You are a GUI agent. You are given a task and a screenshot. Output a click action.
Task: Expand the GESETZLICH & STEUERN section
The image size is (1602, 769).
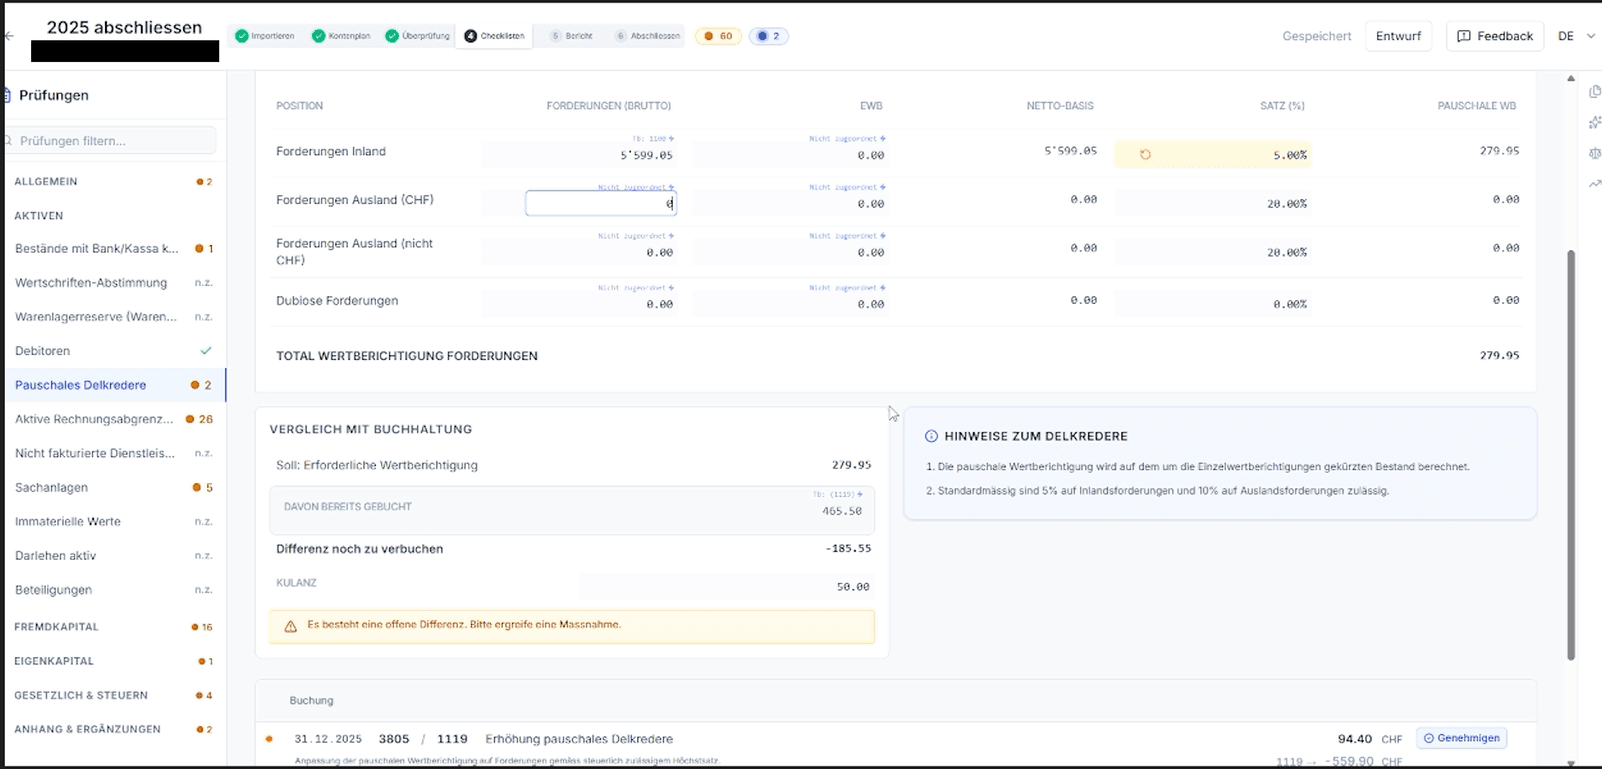point(113,695)
